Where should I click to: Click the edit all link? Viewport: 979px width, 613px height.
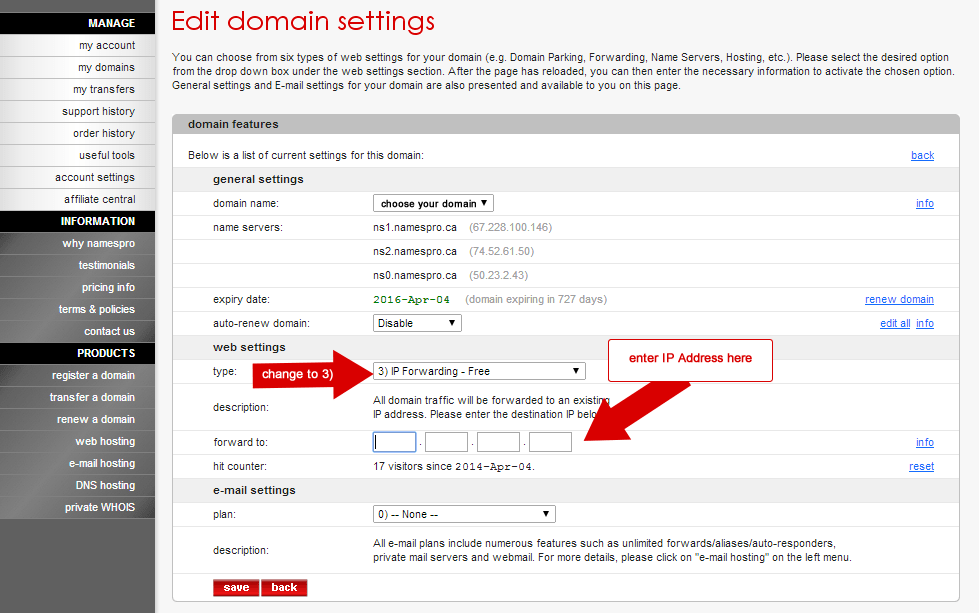pyautogui.click(x=894, y=323)
